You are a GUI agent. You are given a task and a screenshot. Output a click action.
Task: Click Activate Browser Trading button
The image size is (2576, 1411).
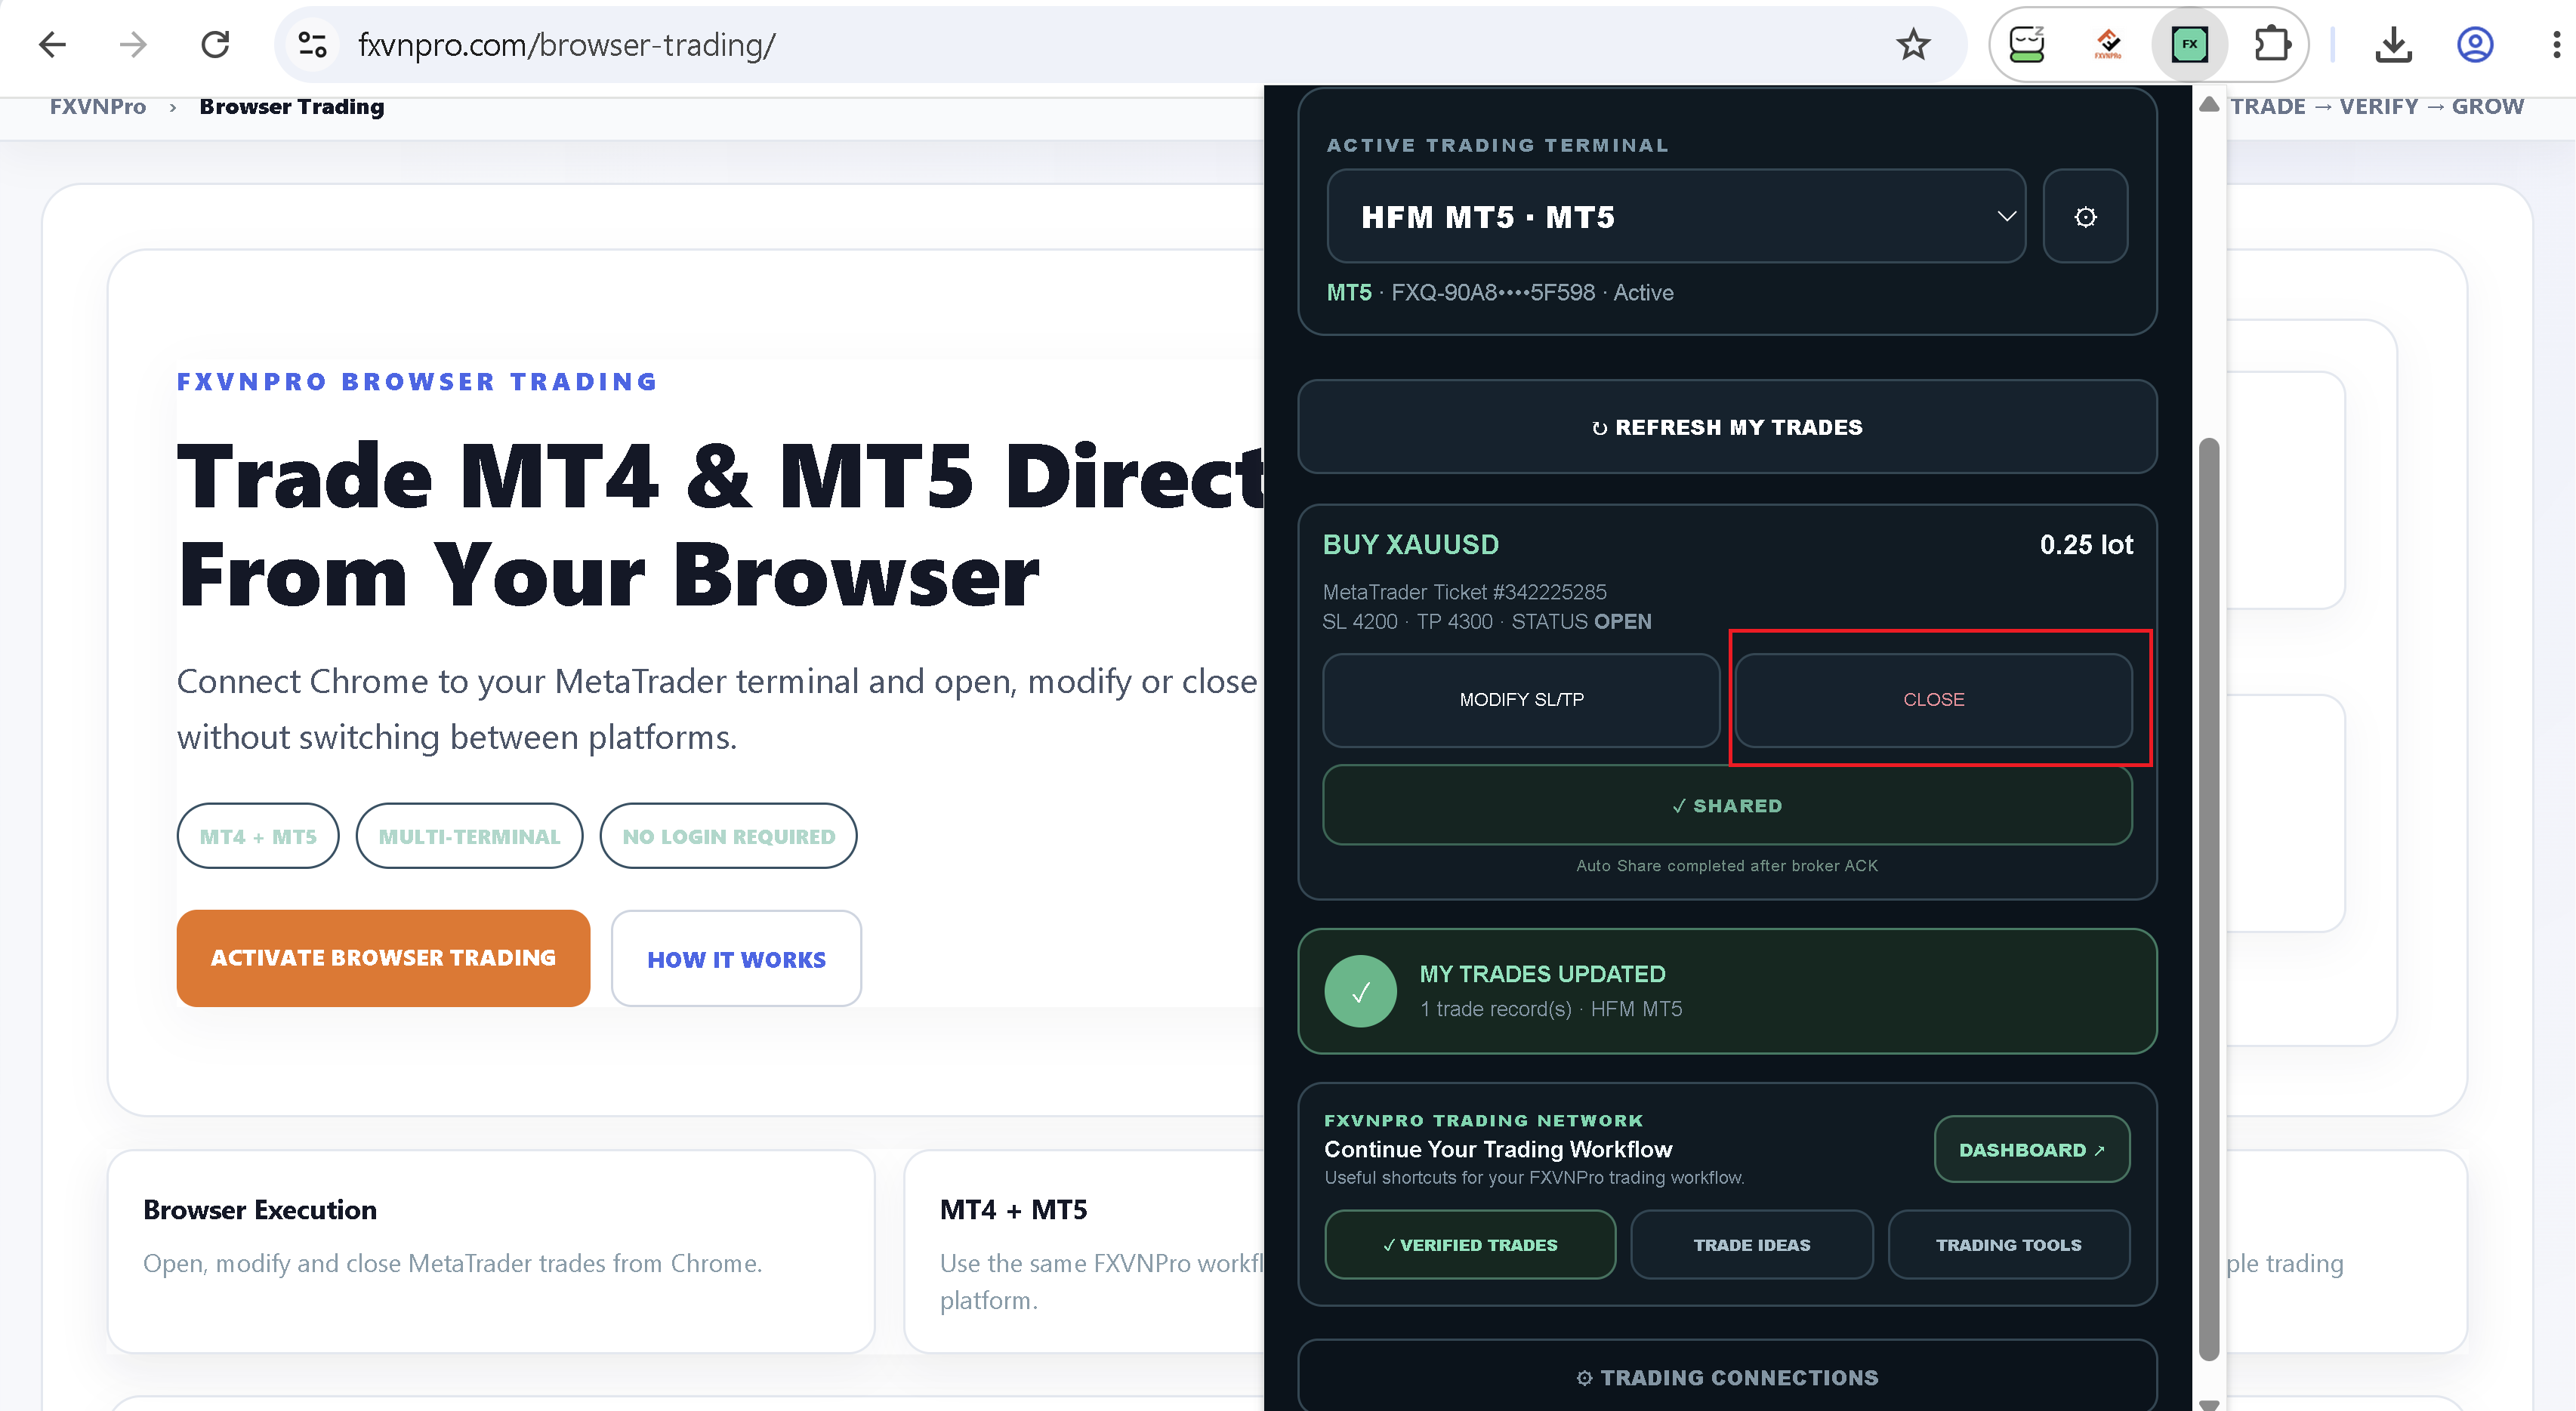tap(383, 958)
